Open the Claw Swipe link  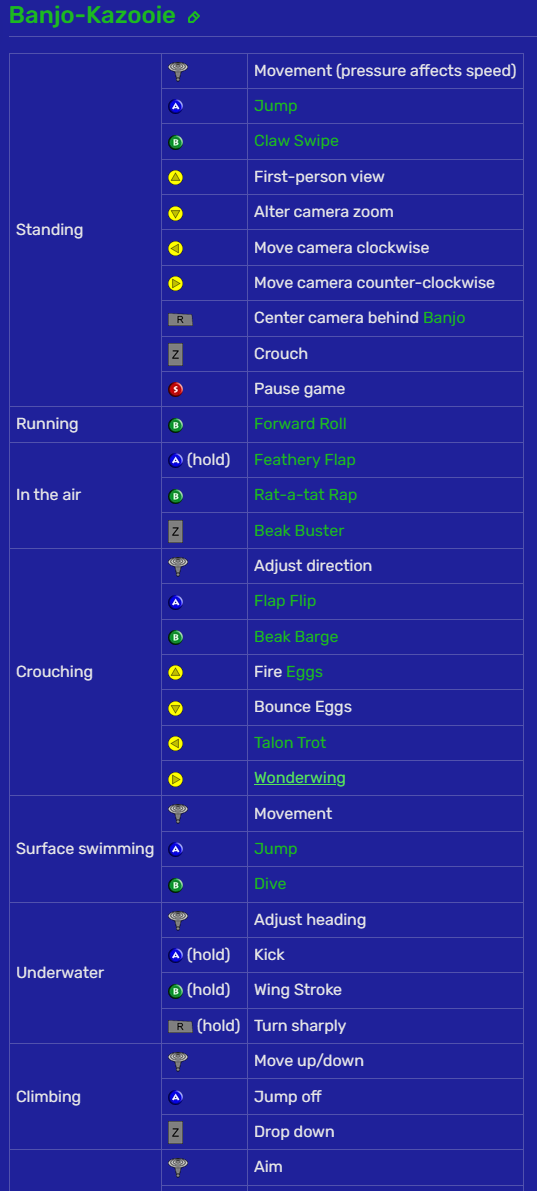click(x=296, y=141)
